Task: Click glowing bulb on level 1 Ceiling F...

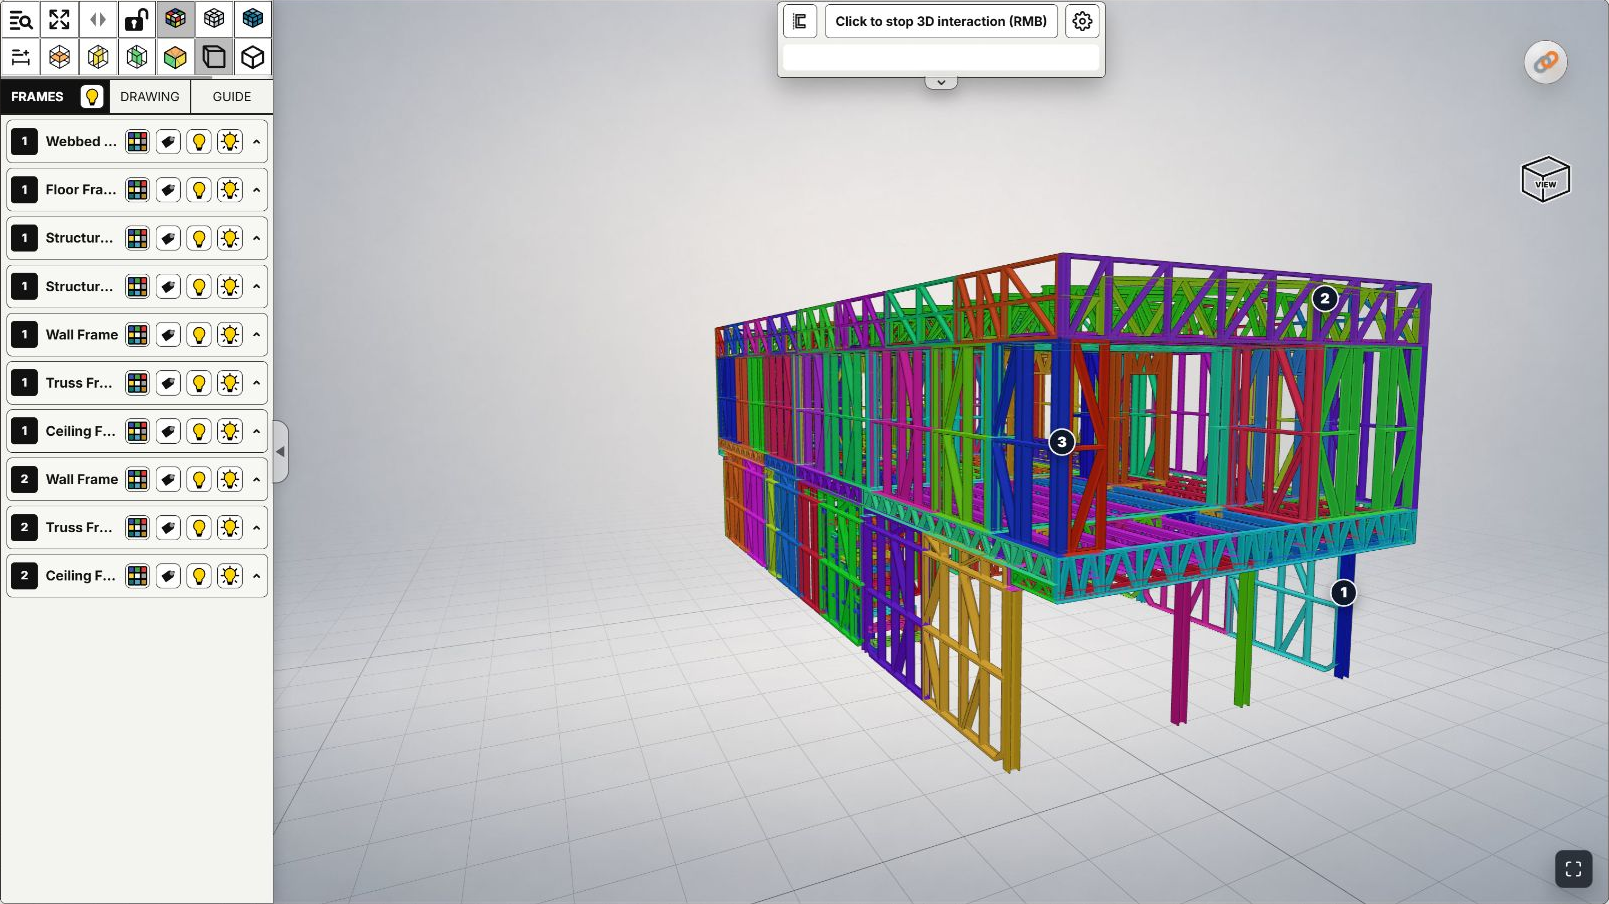Action: pos(230,431)
